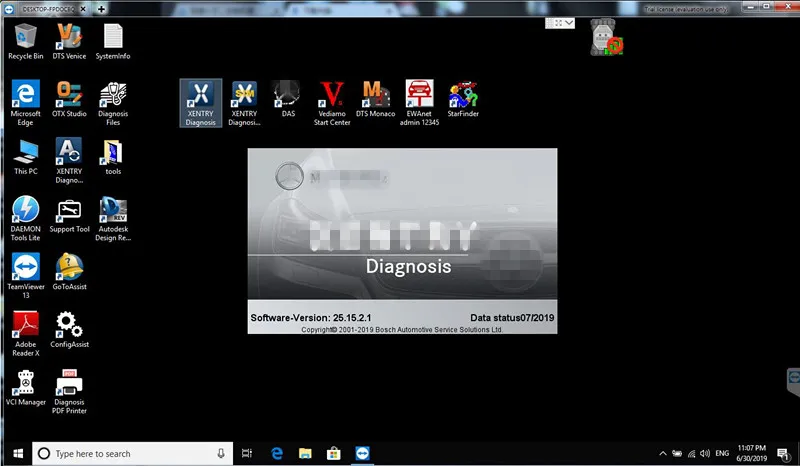This screenshot has width=800, height=466.
Task: Expand the TeamViewer toolbar dropdown arrow
Action: pyautogui.click(x=569, y=23)
